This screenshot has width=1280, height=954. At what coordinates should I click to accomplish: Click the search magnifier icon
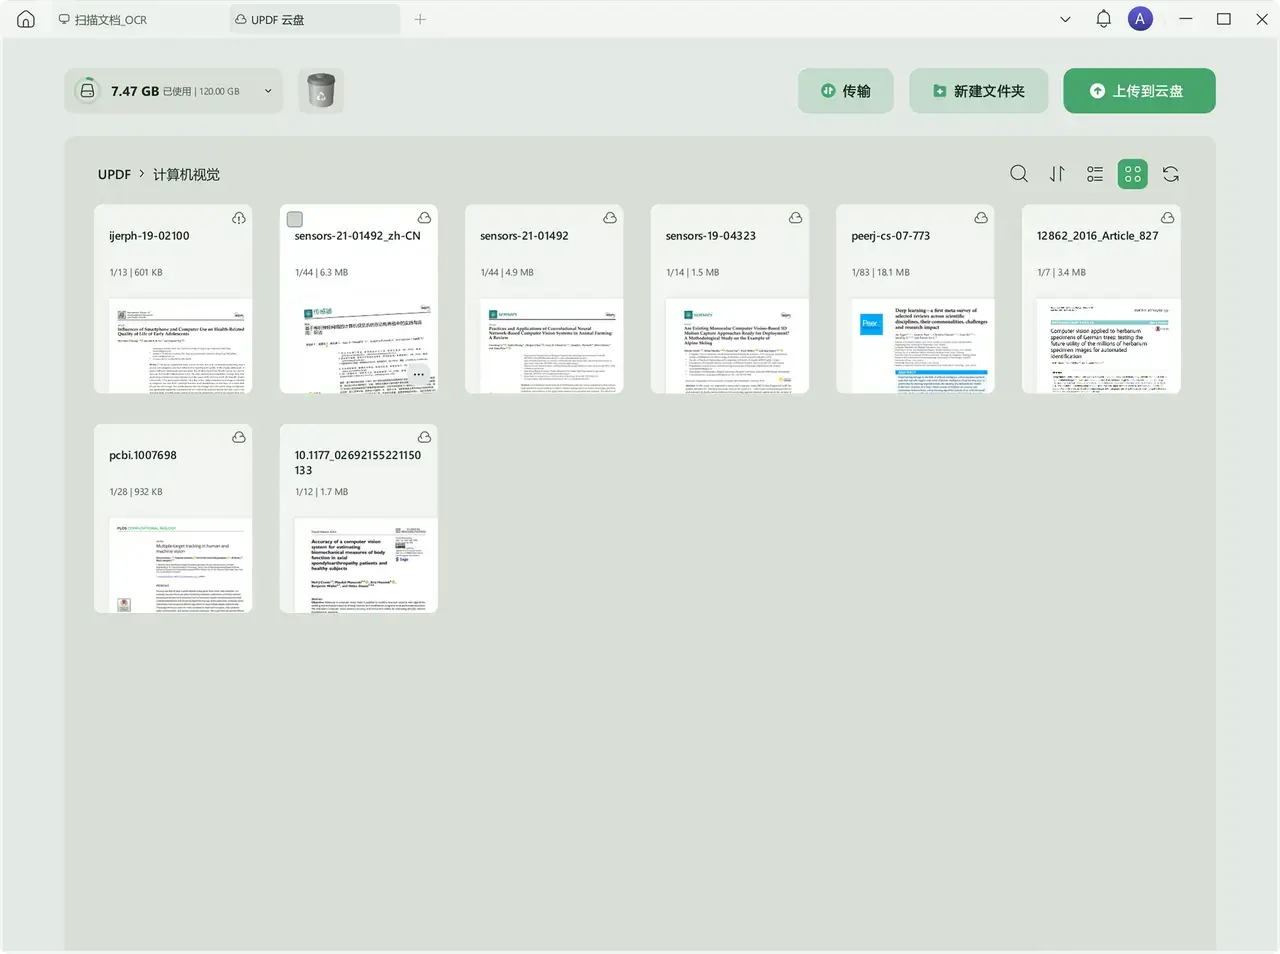1019,174
